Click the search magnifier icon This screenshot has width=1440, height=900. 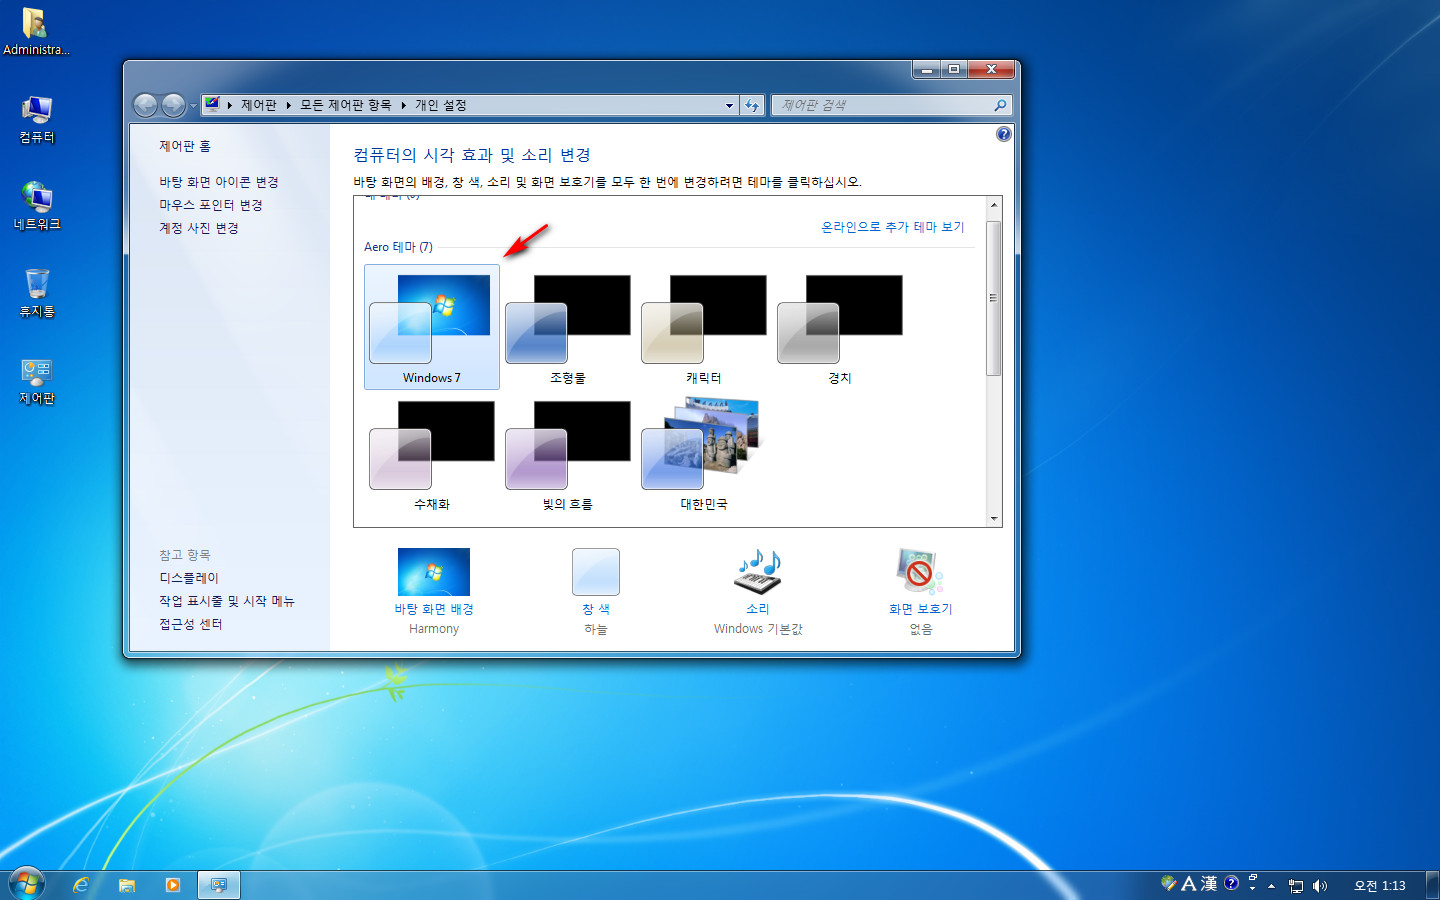pos(1000,105)
